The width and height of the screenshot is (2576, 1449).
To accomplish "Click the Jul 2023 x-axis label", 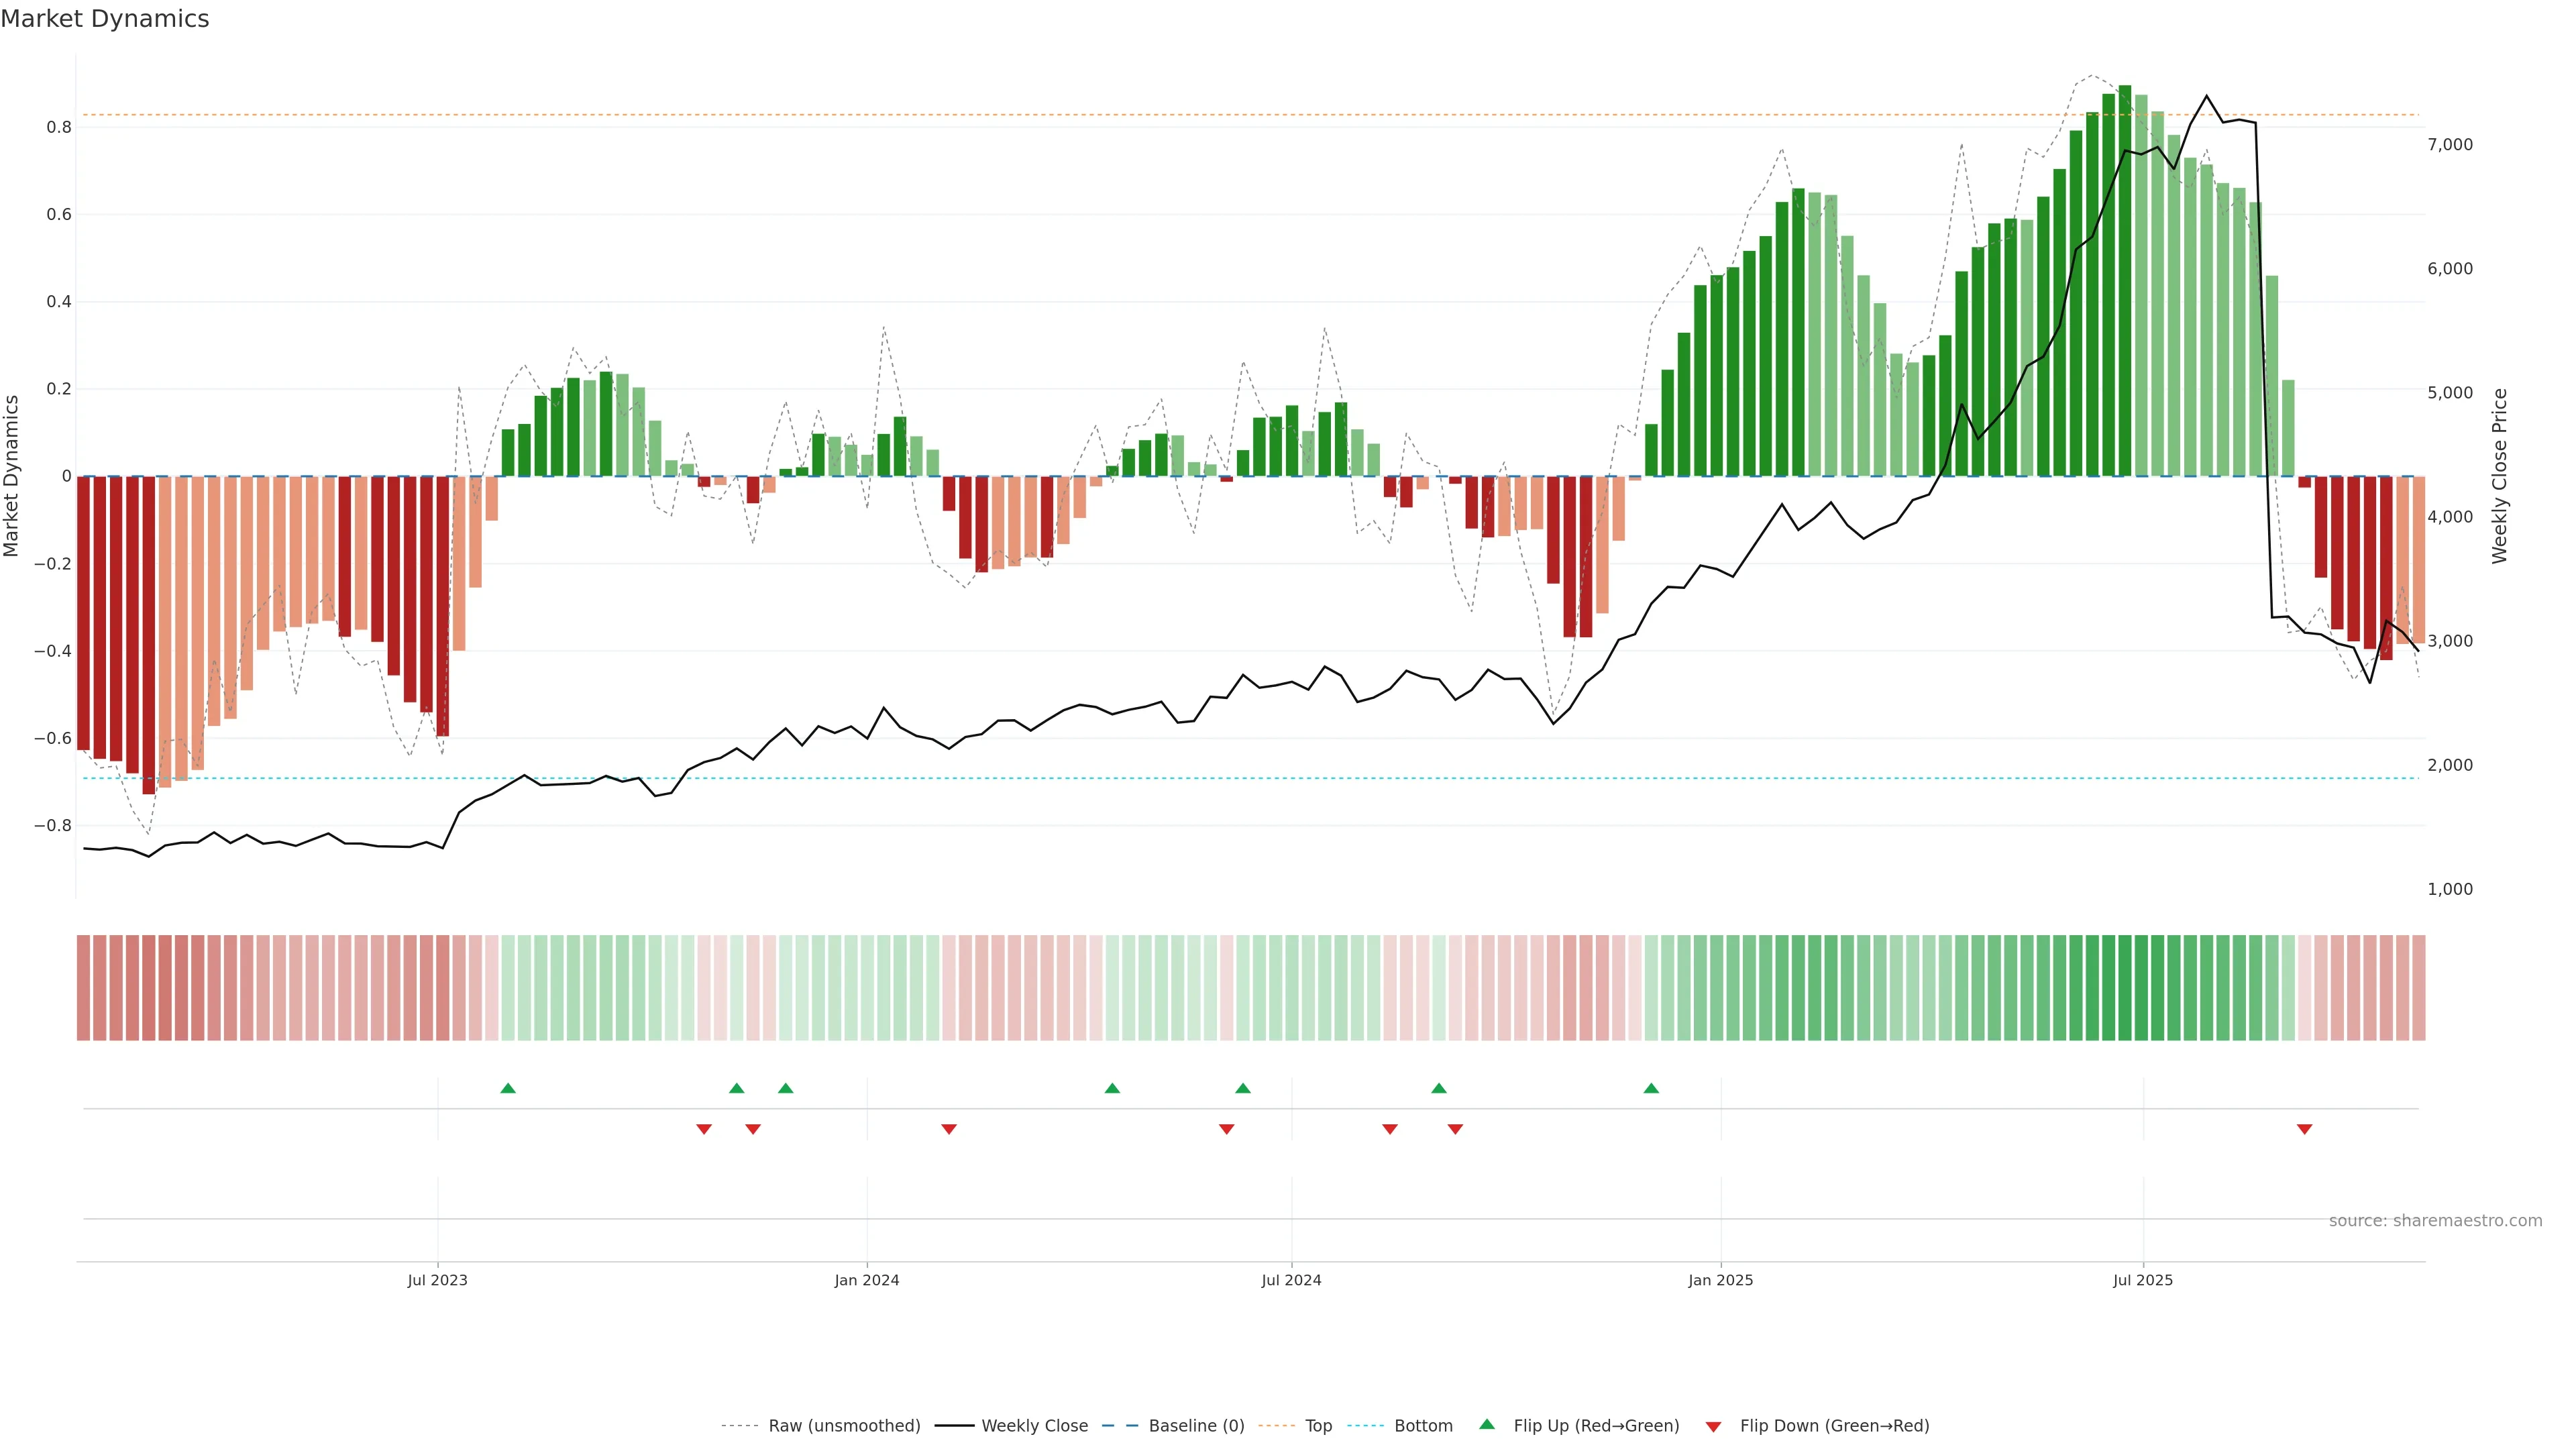I will [x=437, y=1280].
